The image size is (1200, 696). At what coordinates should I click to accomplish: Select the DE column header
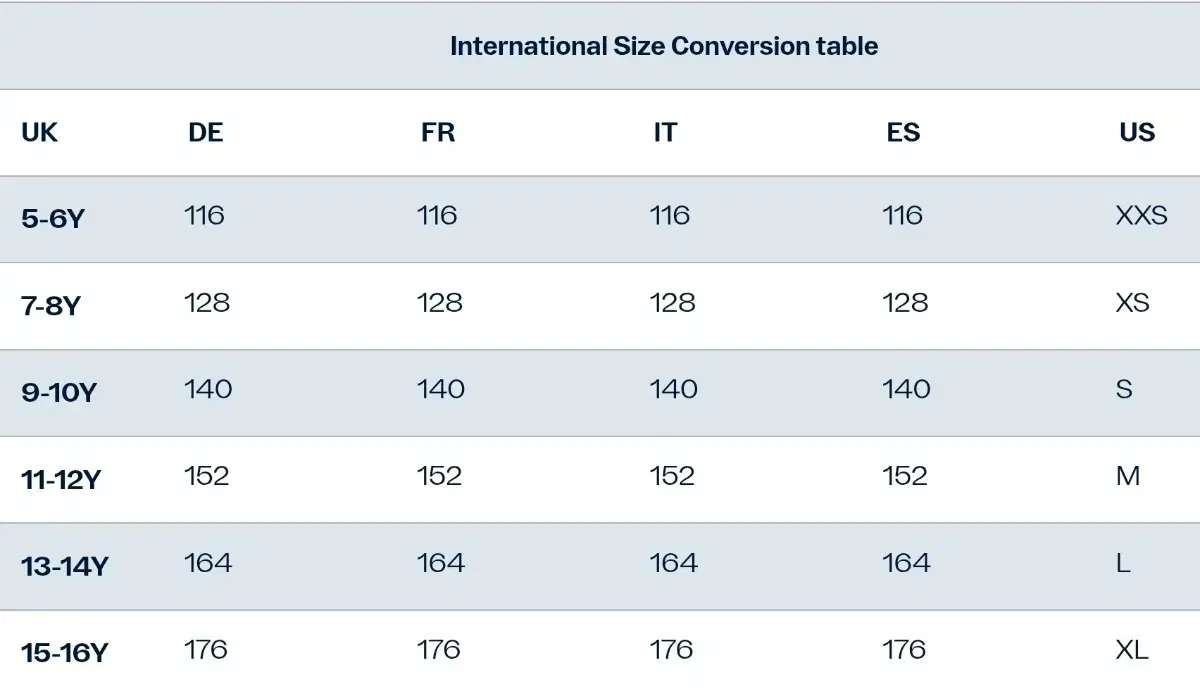tap(206, 133)
